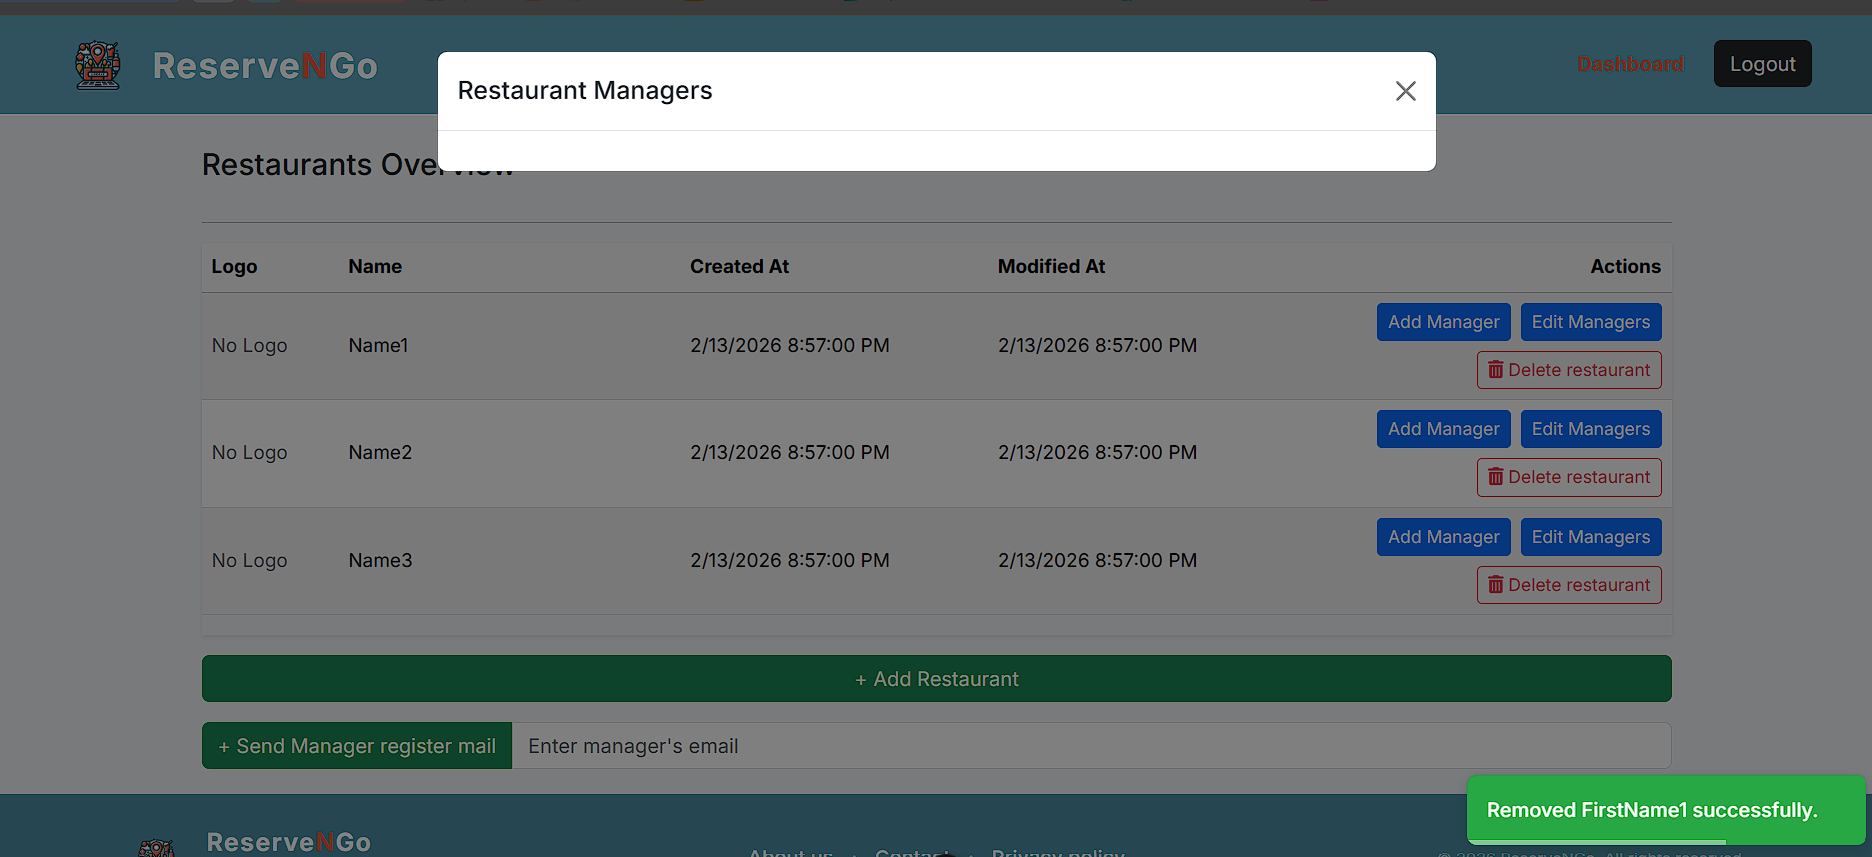Add a manager to Name1
Image resolution: width=1872 pixels, height=857 pixels.
(x=1443, y=322)
